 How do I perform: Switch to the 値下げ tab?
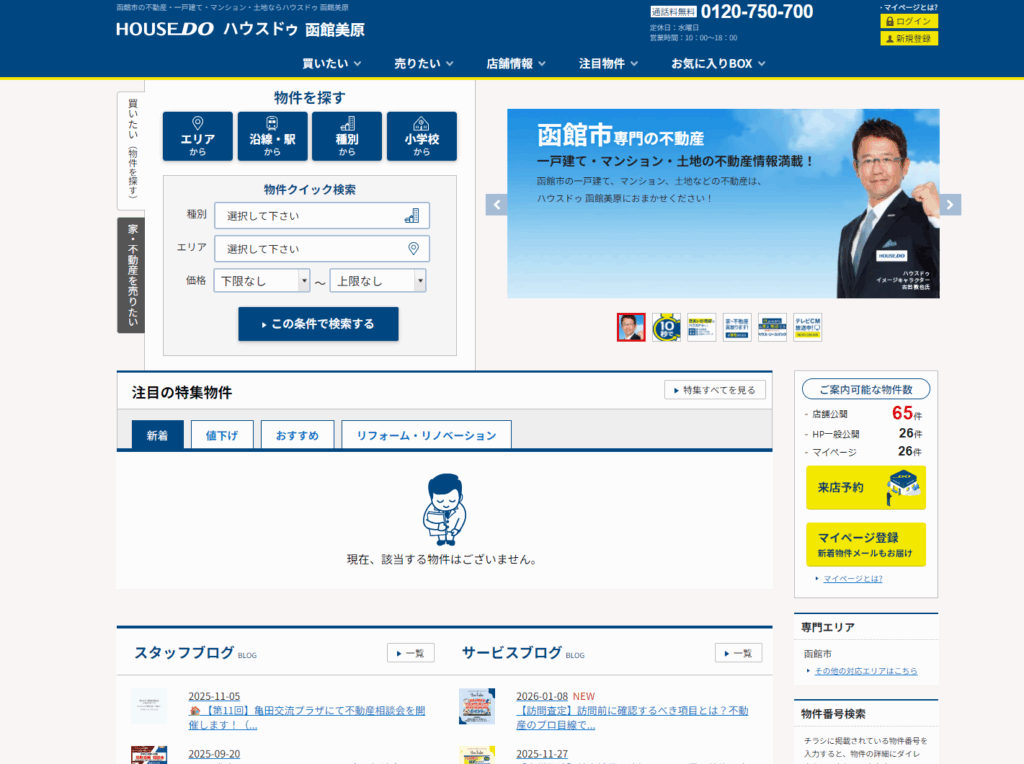pos(222,435)
